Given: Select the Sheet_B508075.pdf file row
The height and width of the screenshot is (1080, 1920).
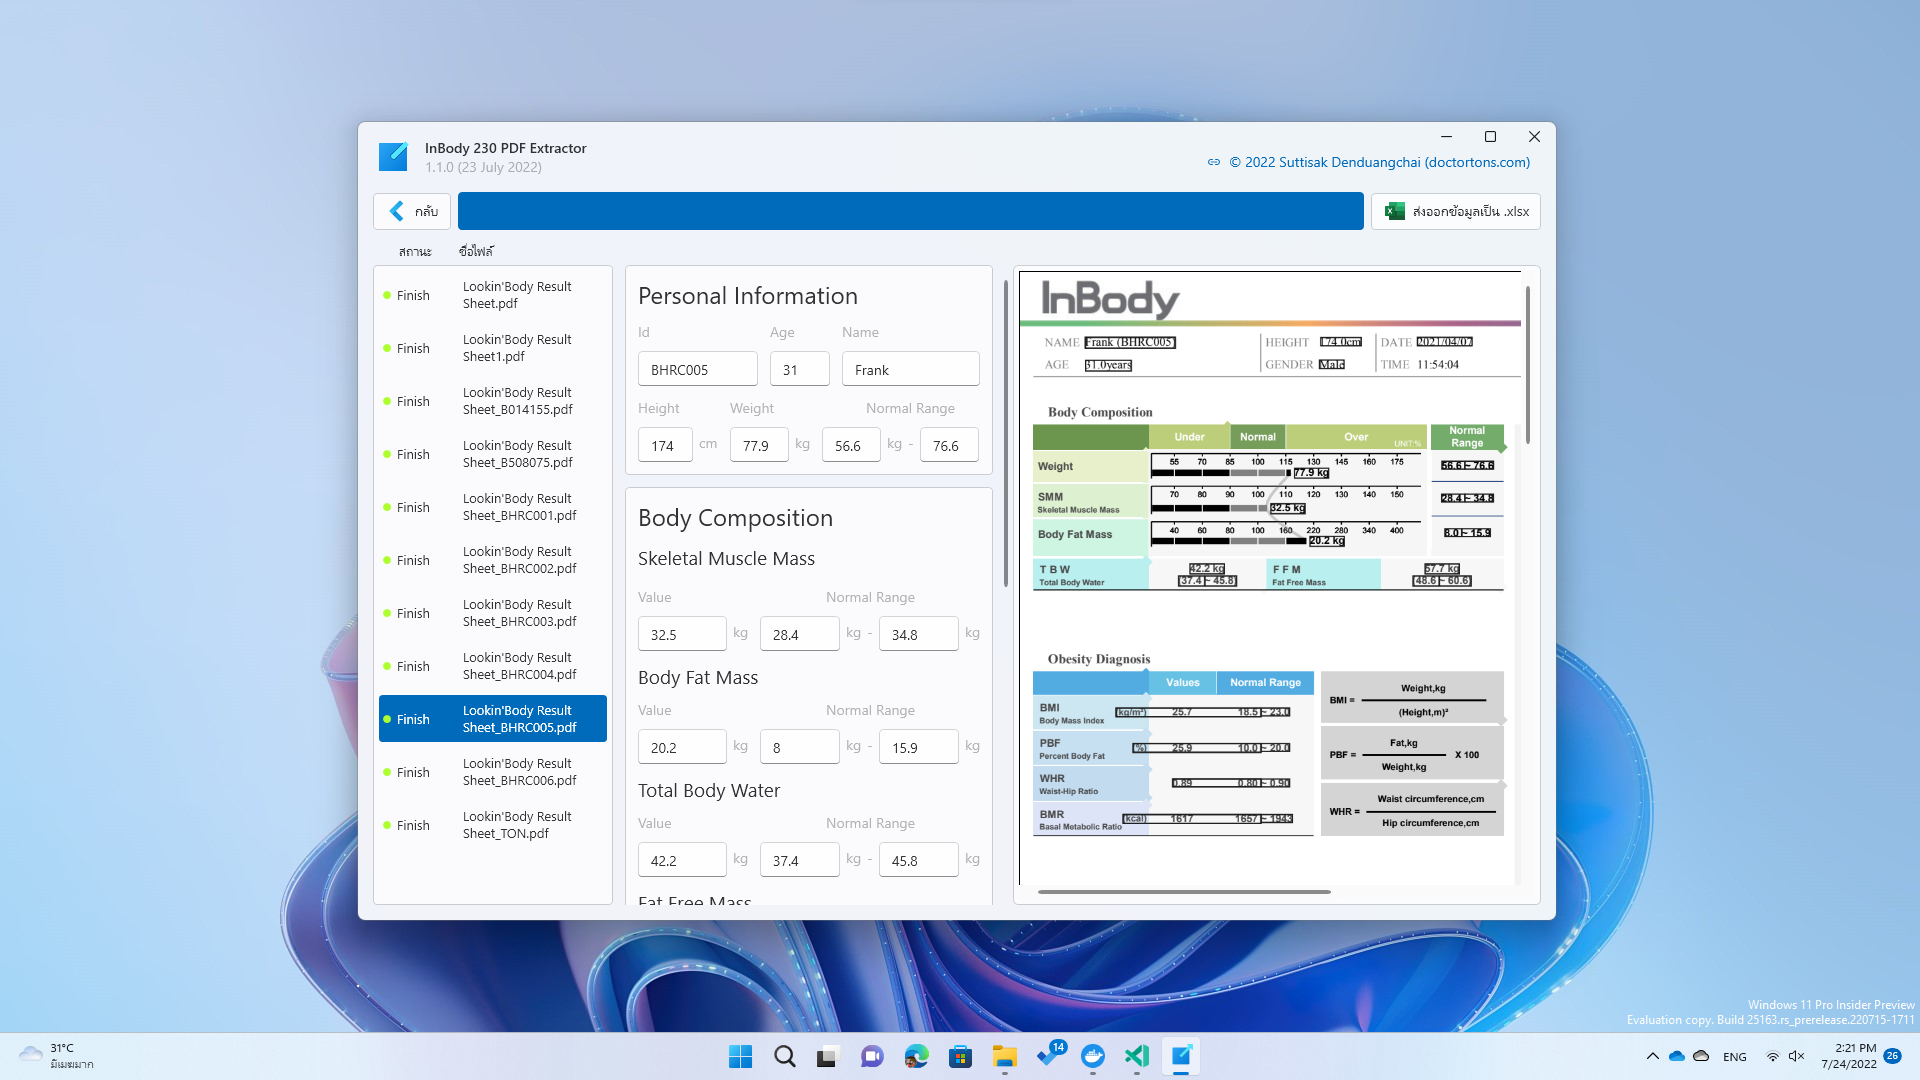Looking at the screenshot, I should point(493,454).
